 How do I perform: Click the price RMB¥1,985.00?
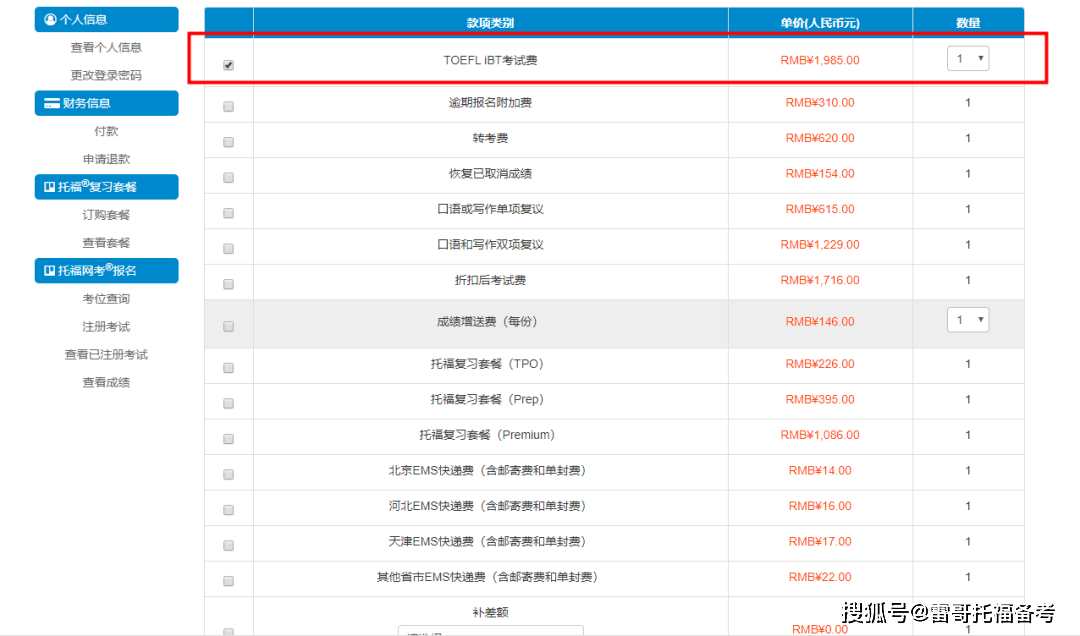(820, 60)
